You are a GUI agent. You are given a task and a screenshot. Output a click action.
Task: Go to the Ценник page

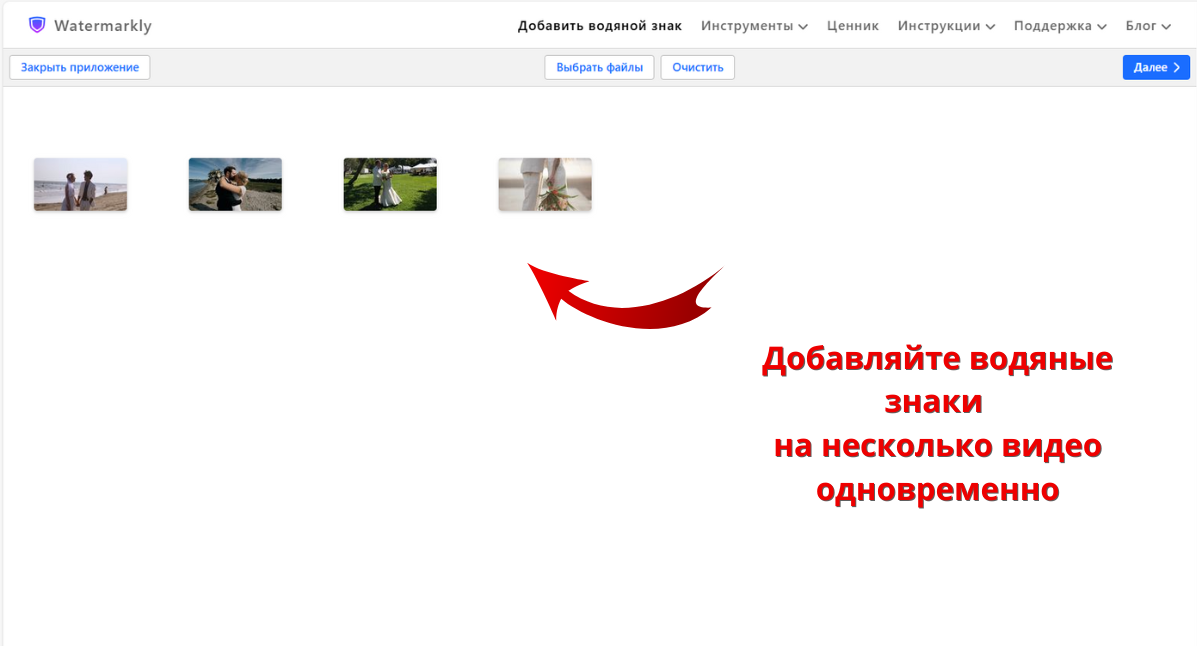tap(853, 26)
